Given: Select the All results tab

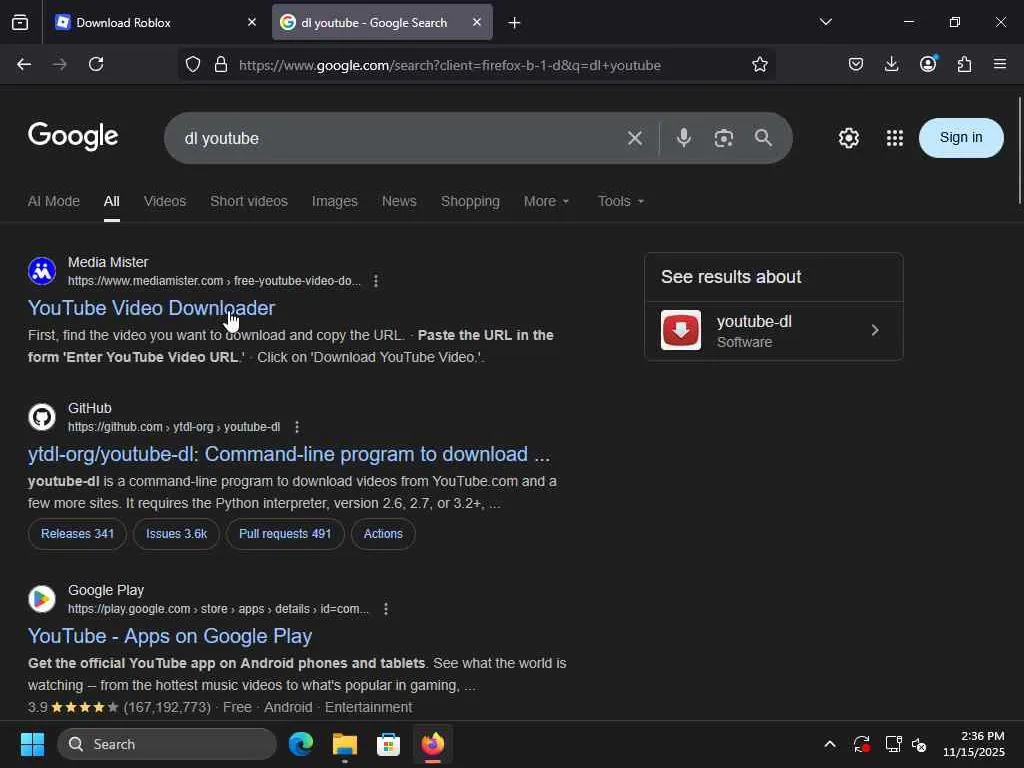Looking at the screenshot, I should click(x=112, y=201).
